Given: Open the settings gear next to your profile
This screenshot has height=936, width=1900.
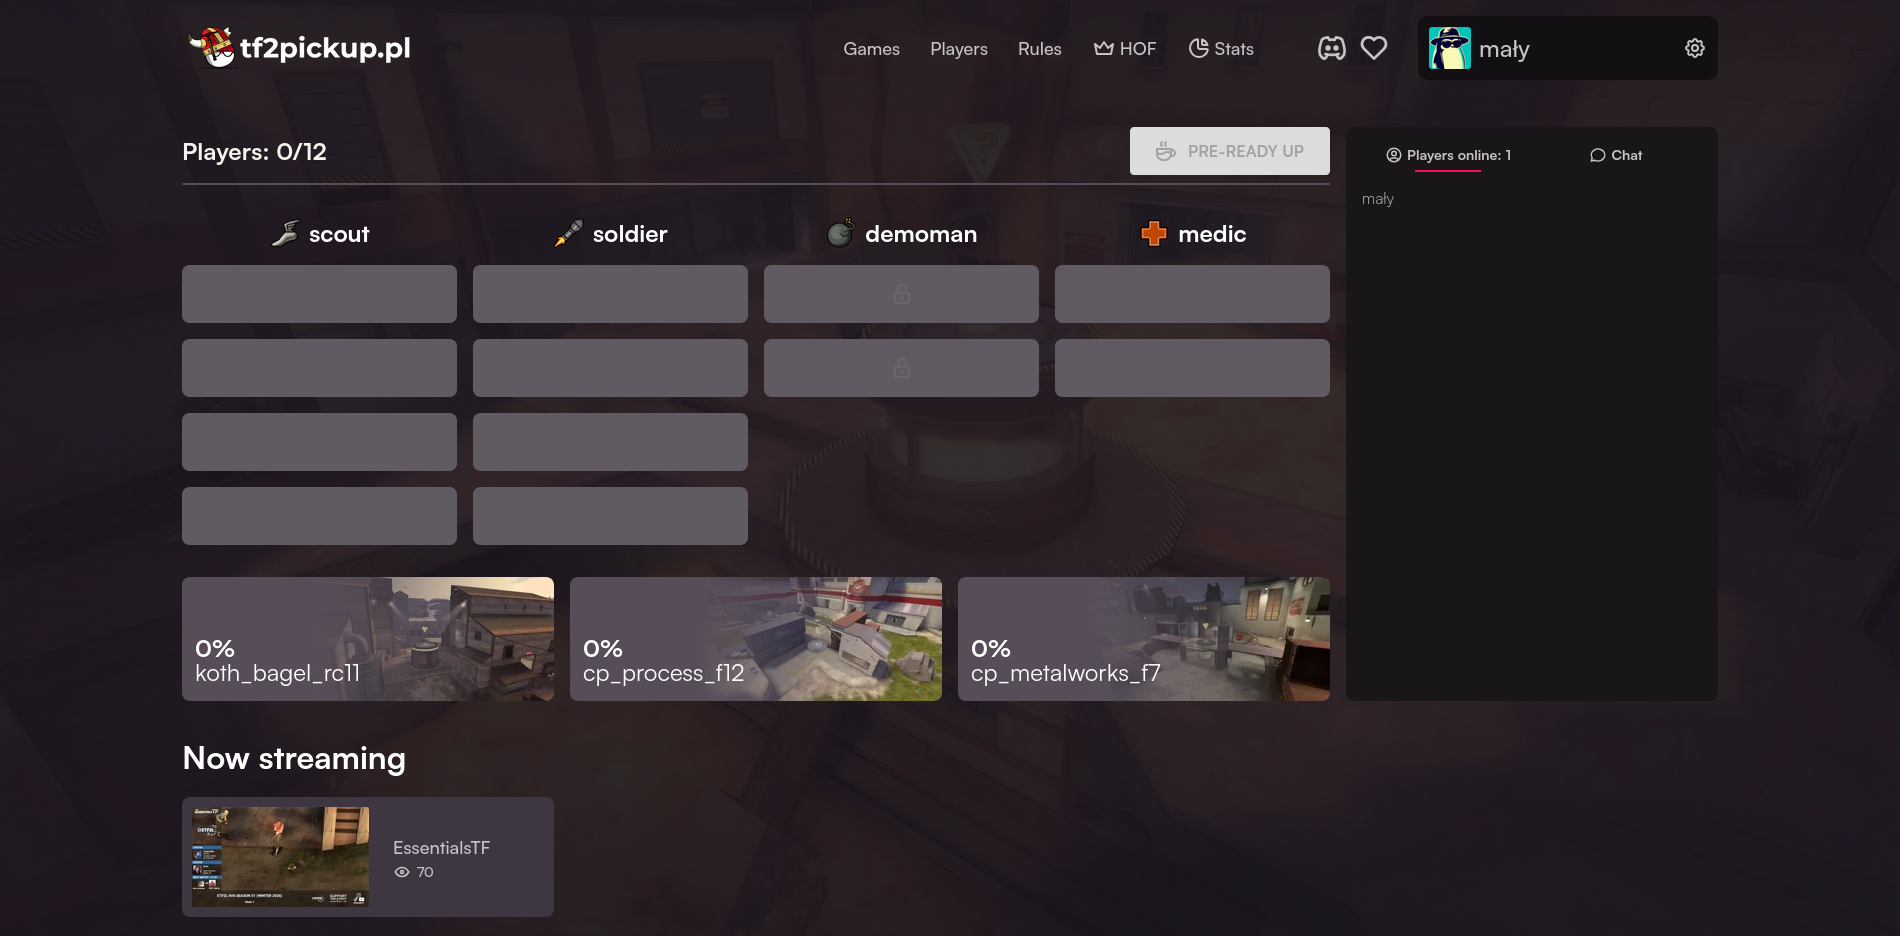Looking at the screenshot, I should [x=1694, y=47].
